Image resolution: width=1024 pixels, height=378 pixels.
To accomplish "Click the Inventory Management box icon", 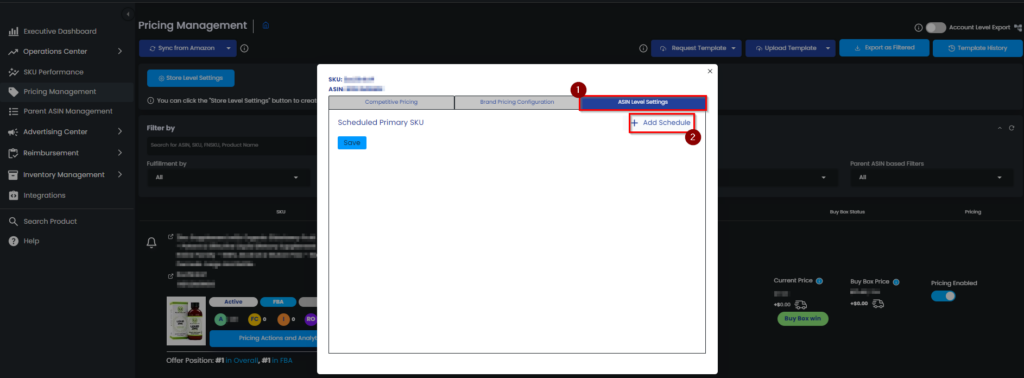I will (13, 175).
